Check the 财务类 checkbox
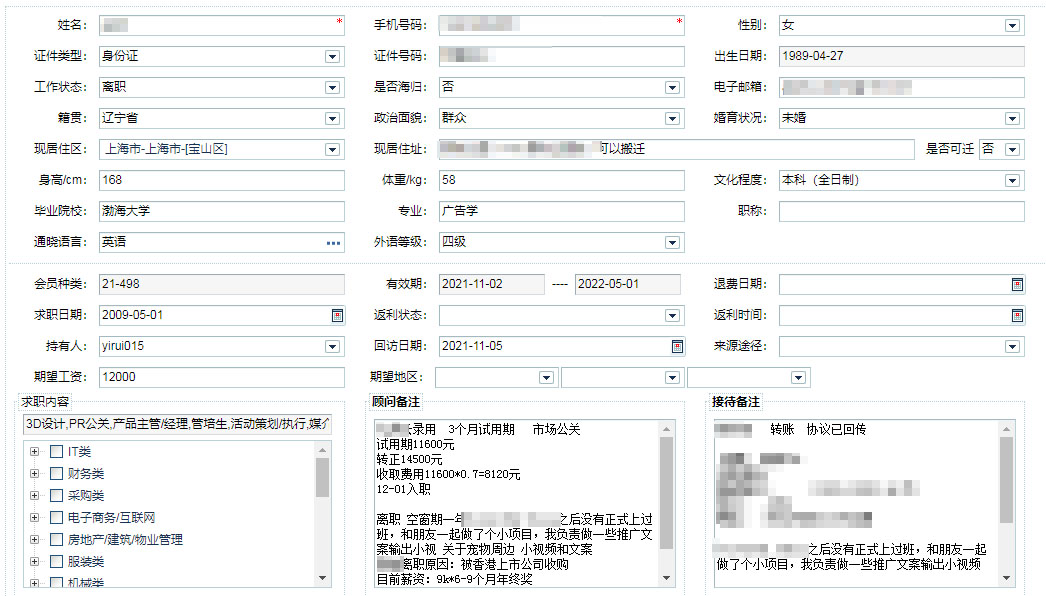The width and height of the screenshot is (1046, 596). [57, 474]
